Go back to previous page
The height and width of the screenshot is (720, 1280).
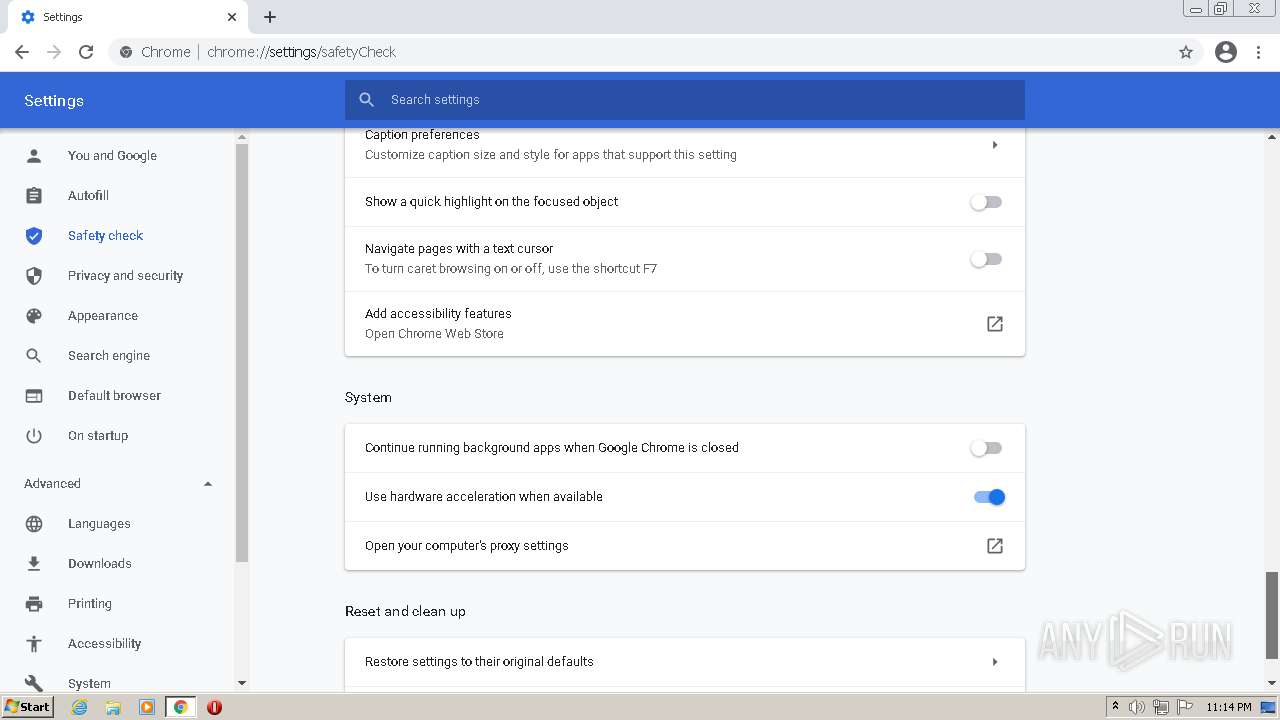[22, 52]
